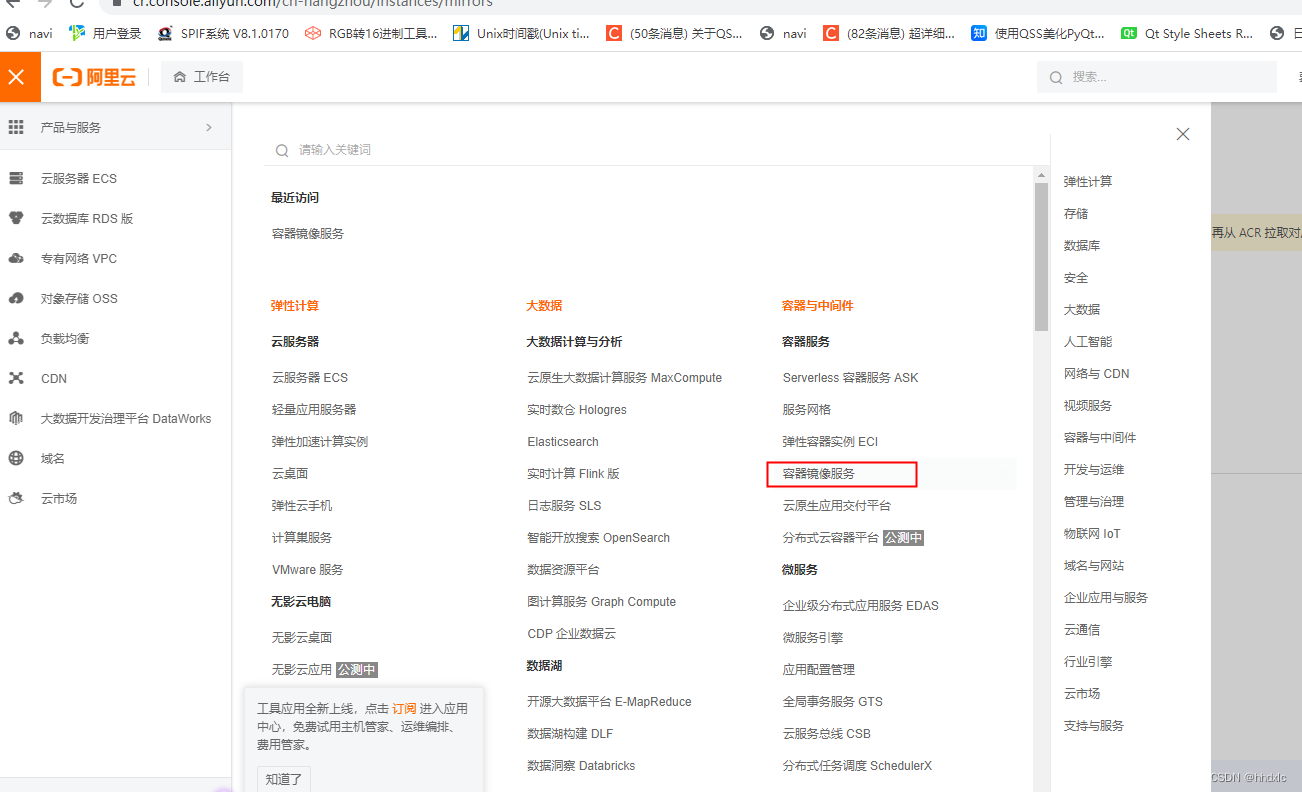Jump to 存储 category on right

[x=1076, y=214]
